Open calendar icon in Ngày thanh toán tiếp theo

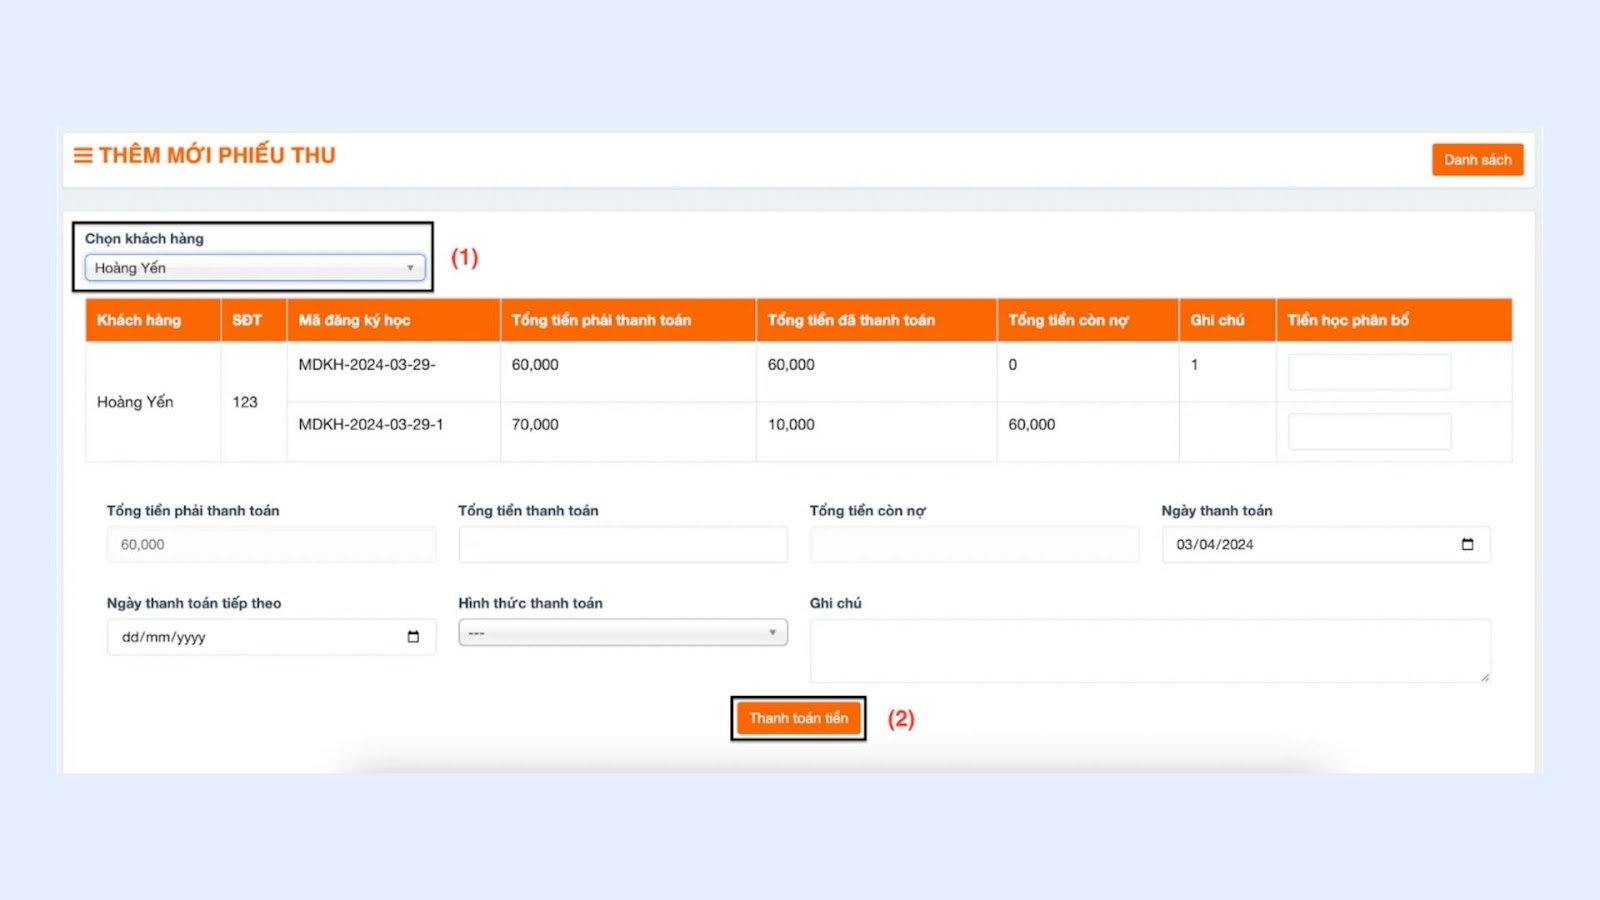[x=413, y=637]
